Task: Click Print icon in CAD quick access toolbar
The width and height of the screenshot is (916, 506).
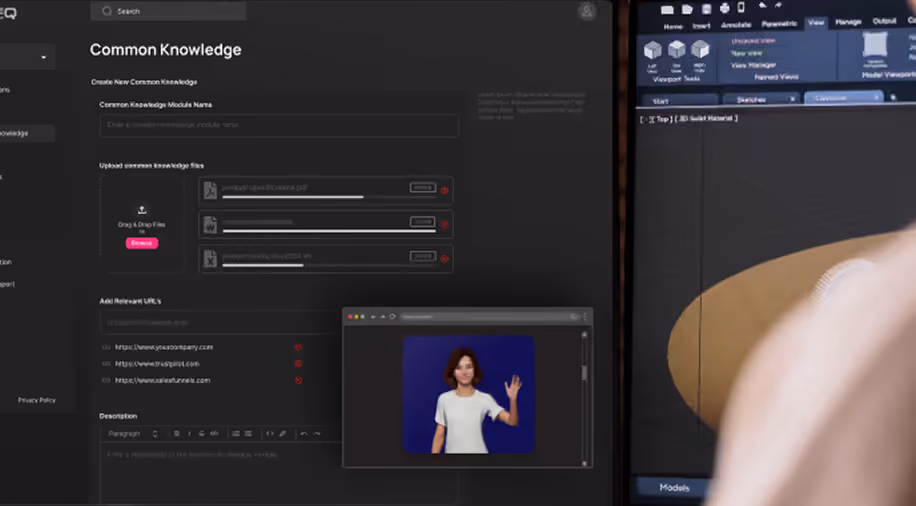Action: 724,8
